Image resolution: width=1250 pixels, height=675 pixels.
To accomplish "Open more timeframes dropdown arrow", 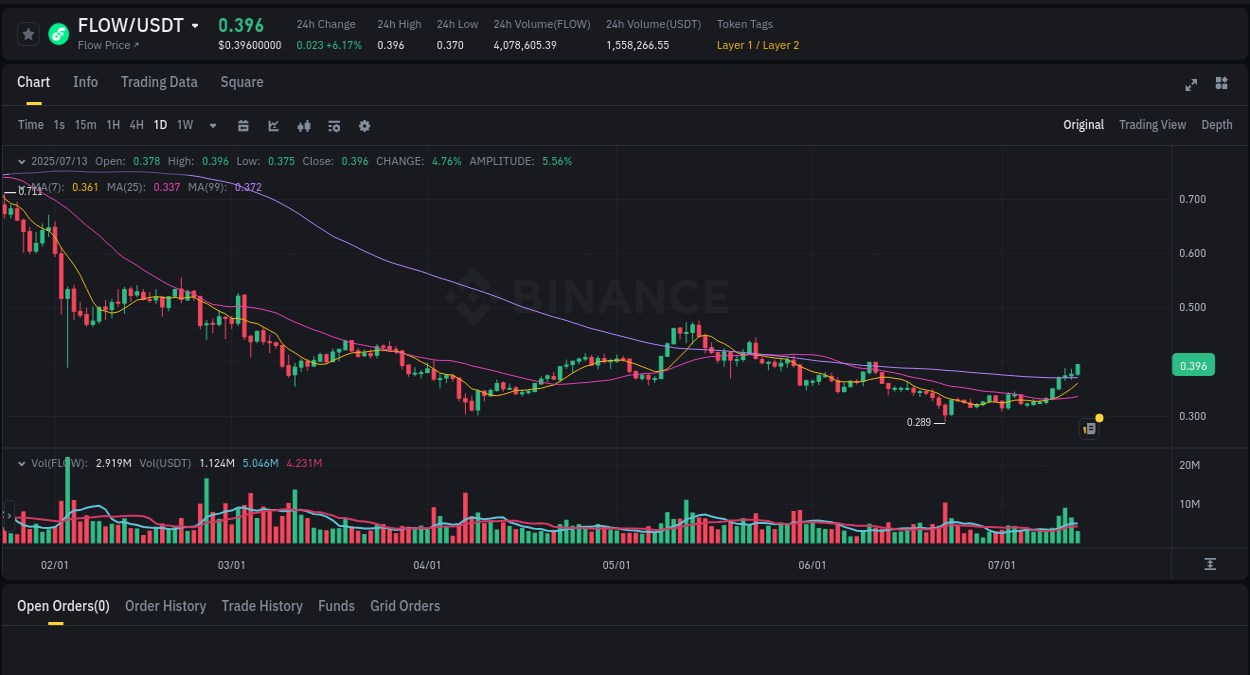I will (x=212, y=125).
